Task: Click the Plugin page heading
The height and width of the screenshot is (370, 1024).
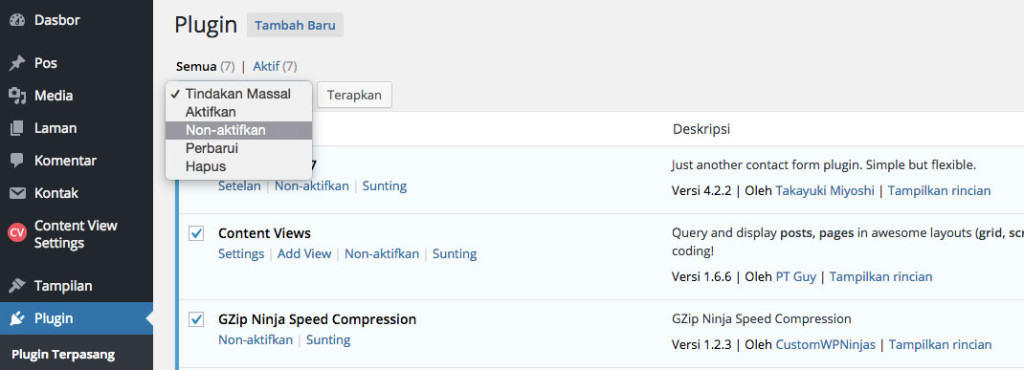Action: click(206, 25)
